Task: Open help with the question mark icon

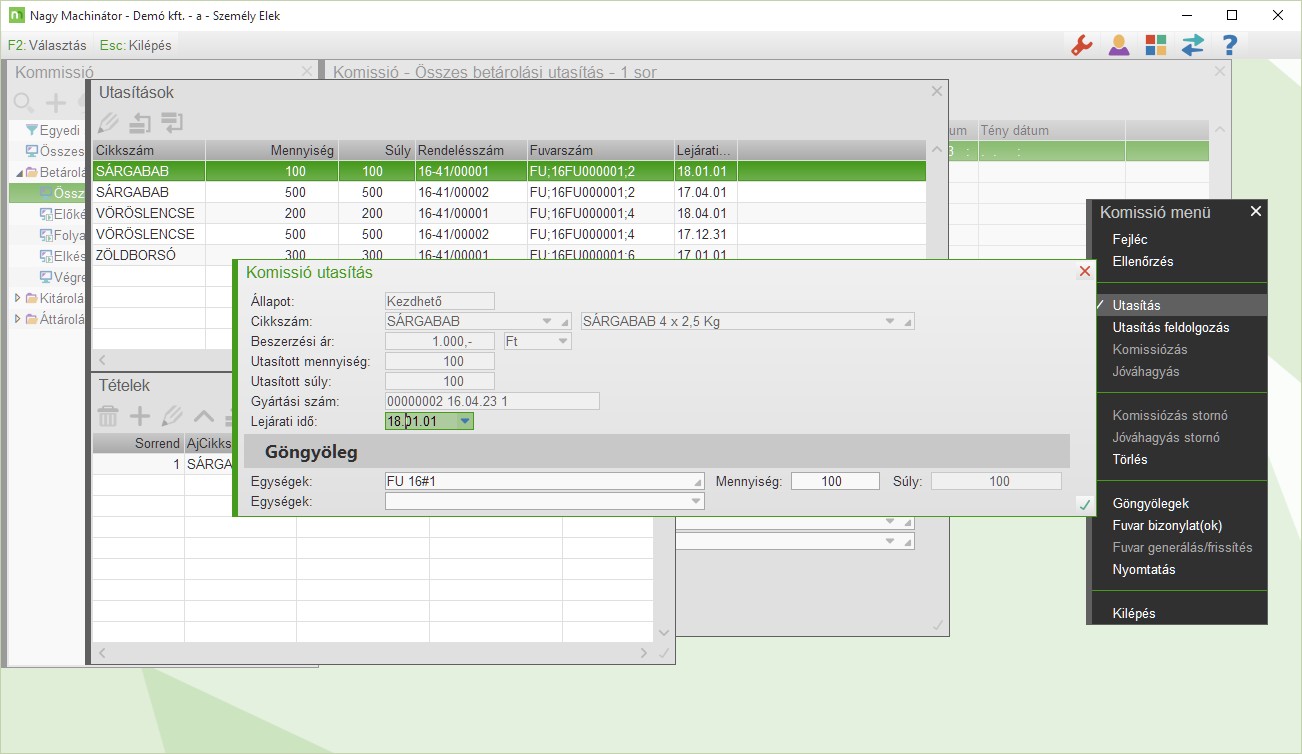Action: tap(1230, 45)
